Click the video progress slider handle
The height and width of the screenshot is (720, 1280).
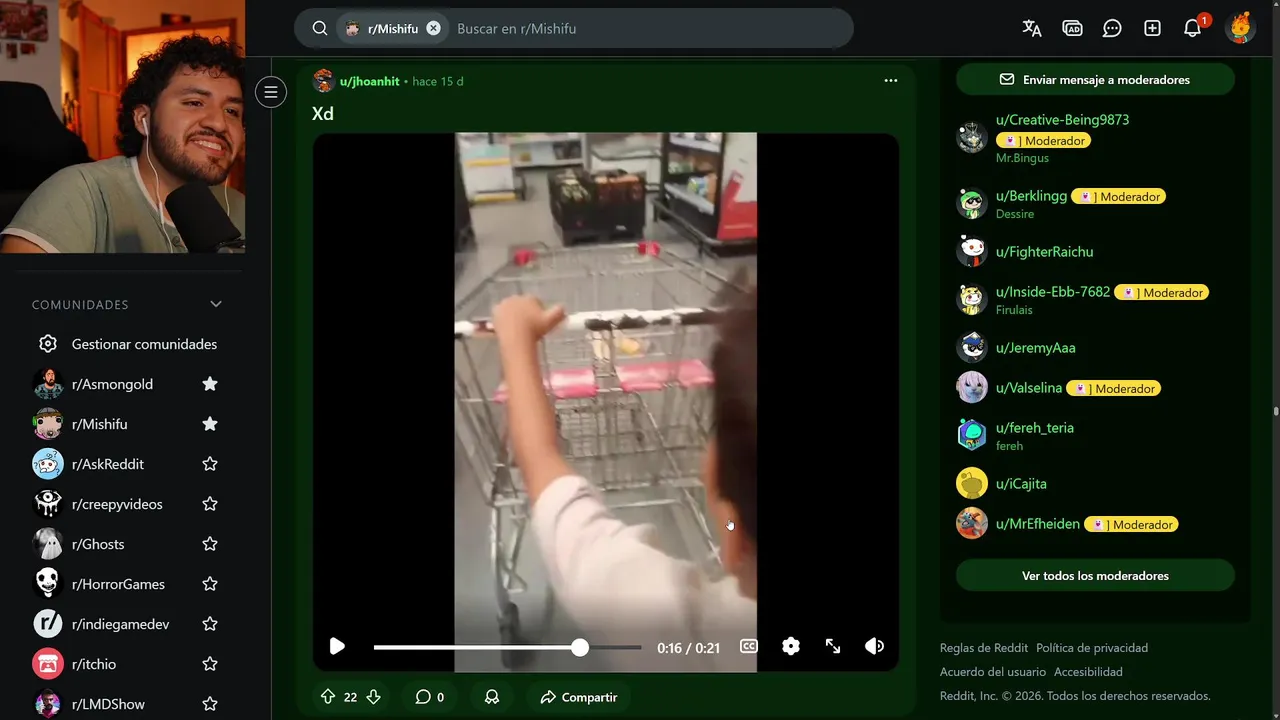click(580, 648)
